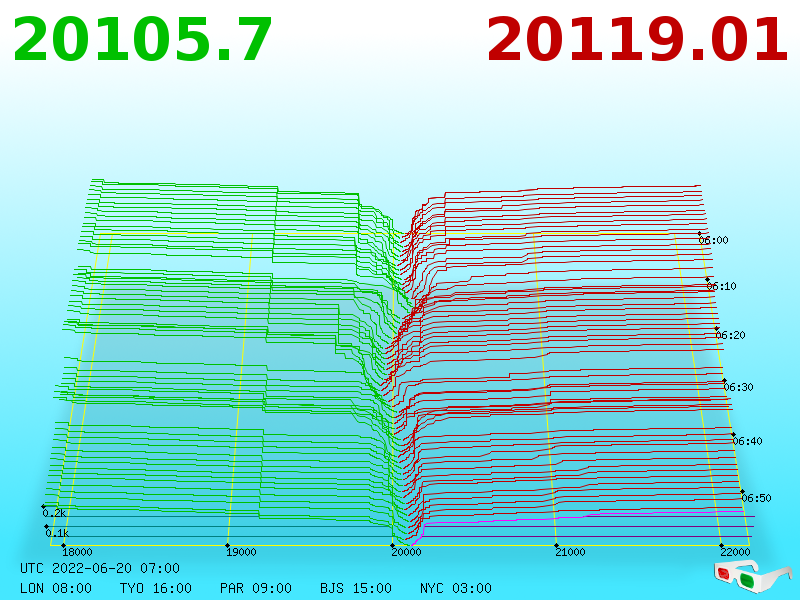Select the 19000 price axis label
Screen dimensions: 800x600
click(x=241, y=552)
